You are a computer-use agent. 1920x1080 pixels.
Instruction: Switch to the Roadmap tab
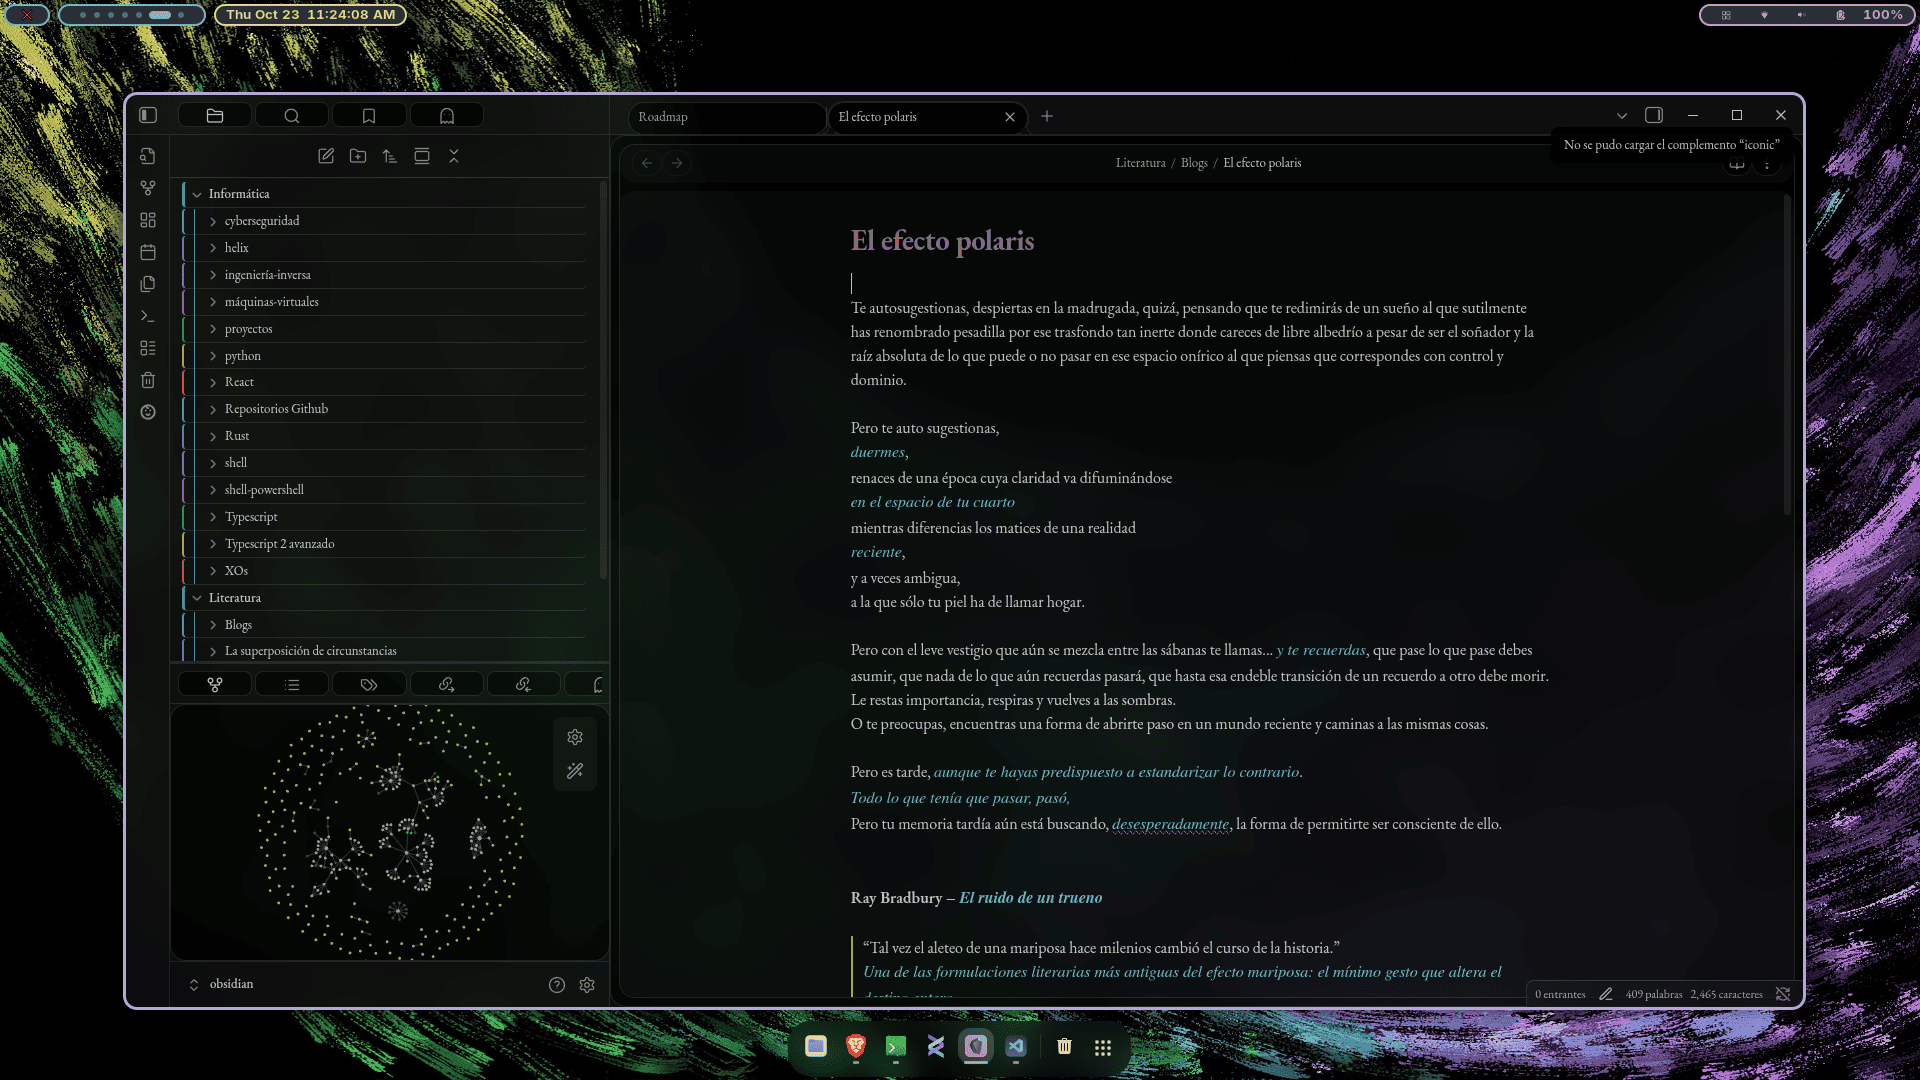coord(700,117)
